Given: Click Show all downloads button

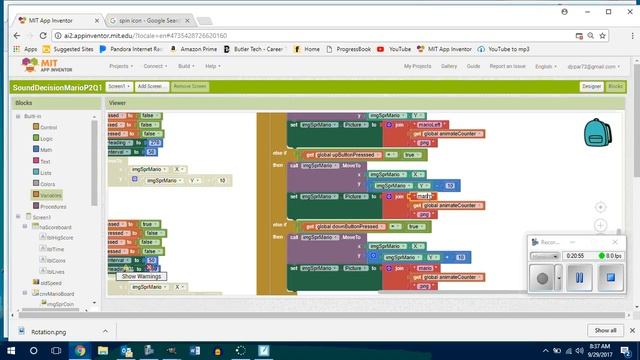Looking at the screenshot, I should click(x=605, y=330).
